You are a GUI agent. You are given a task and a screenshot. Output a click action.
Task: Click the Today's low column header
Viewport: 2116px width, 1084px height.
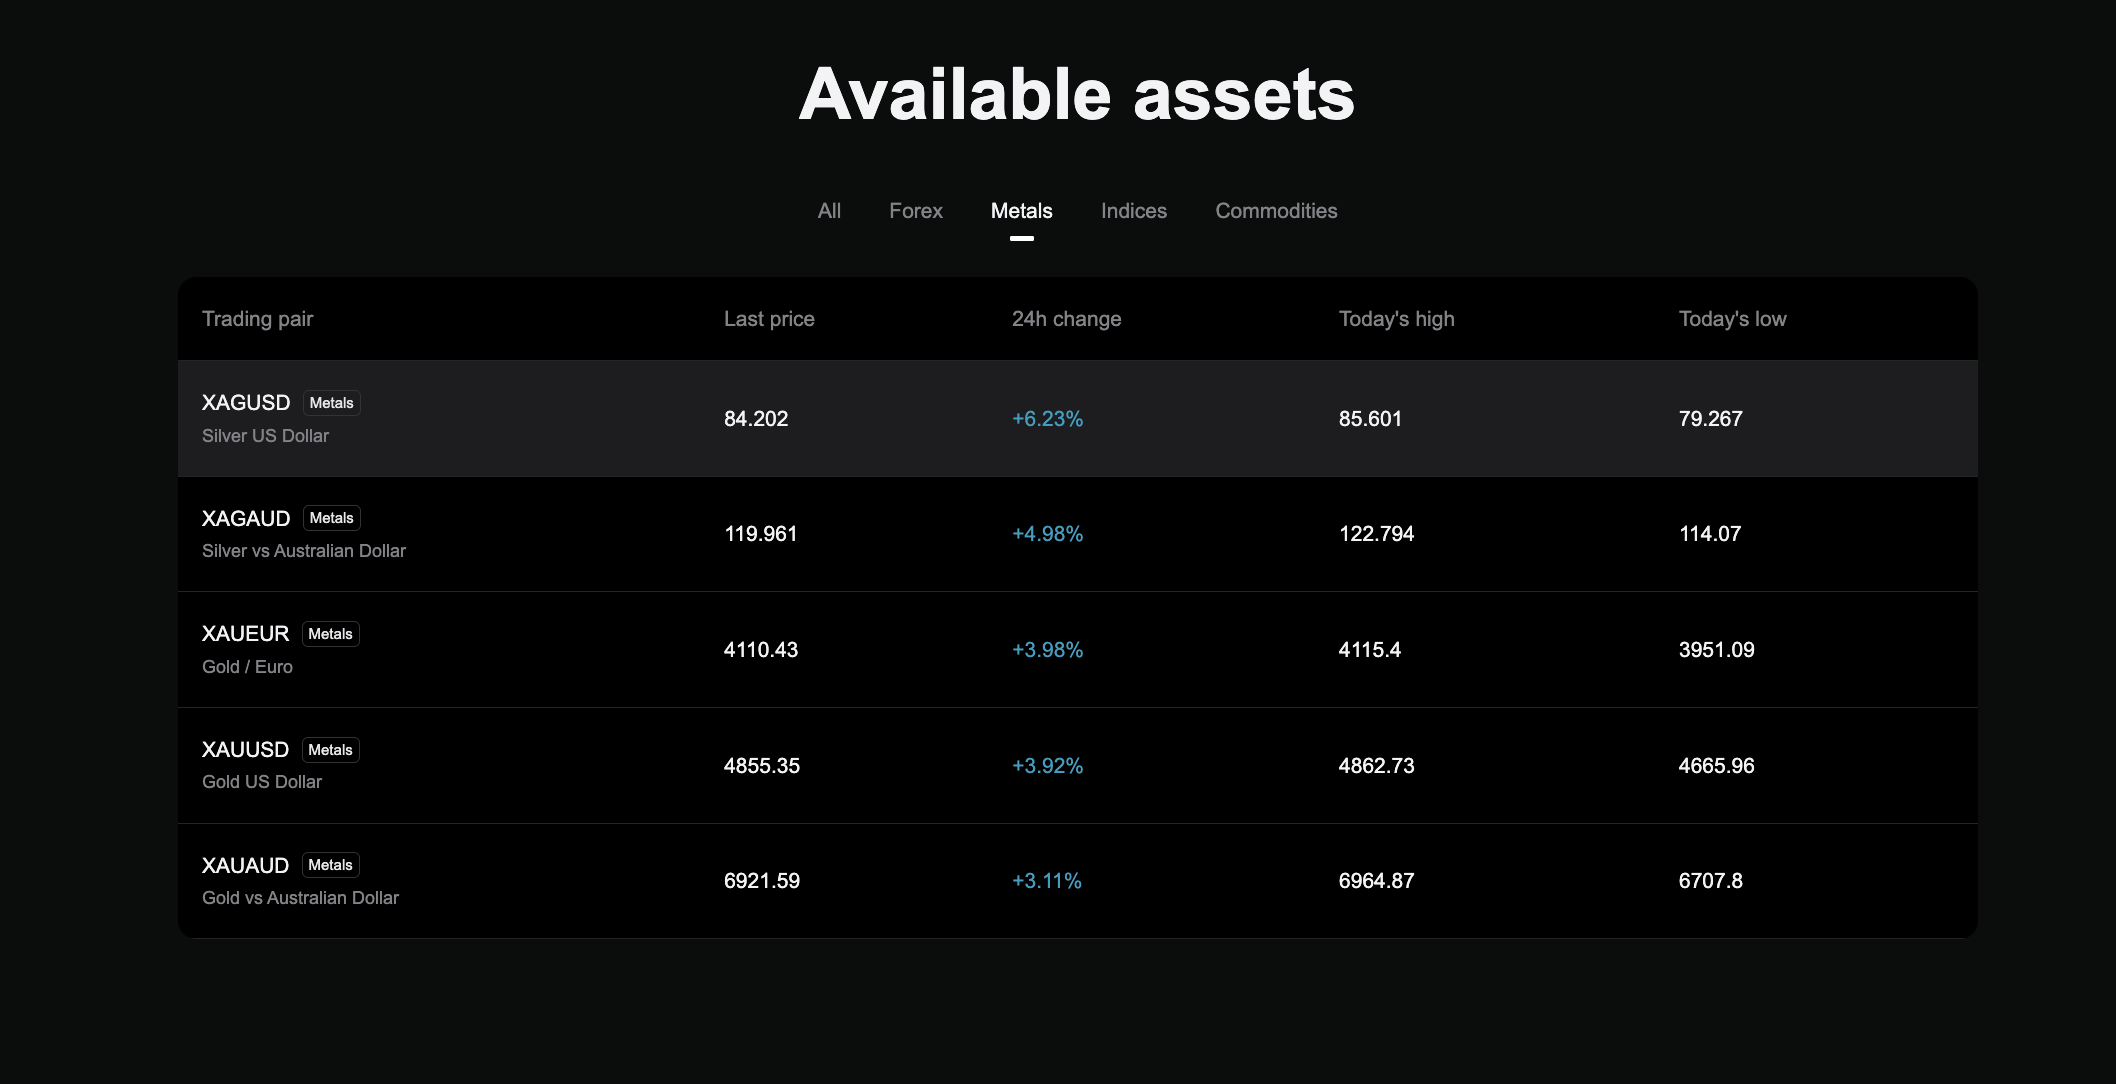1732,319
